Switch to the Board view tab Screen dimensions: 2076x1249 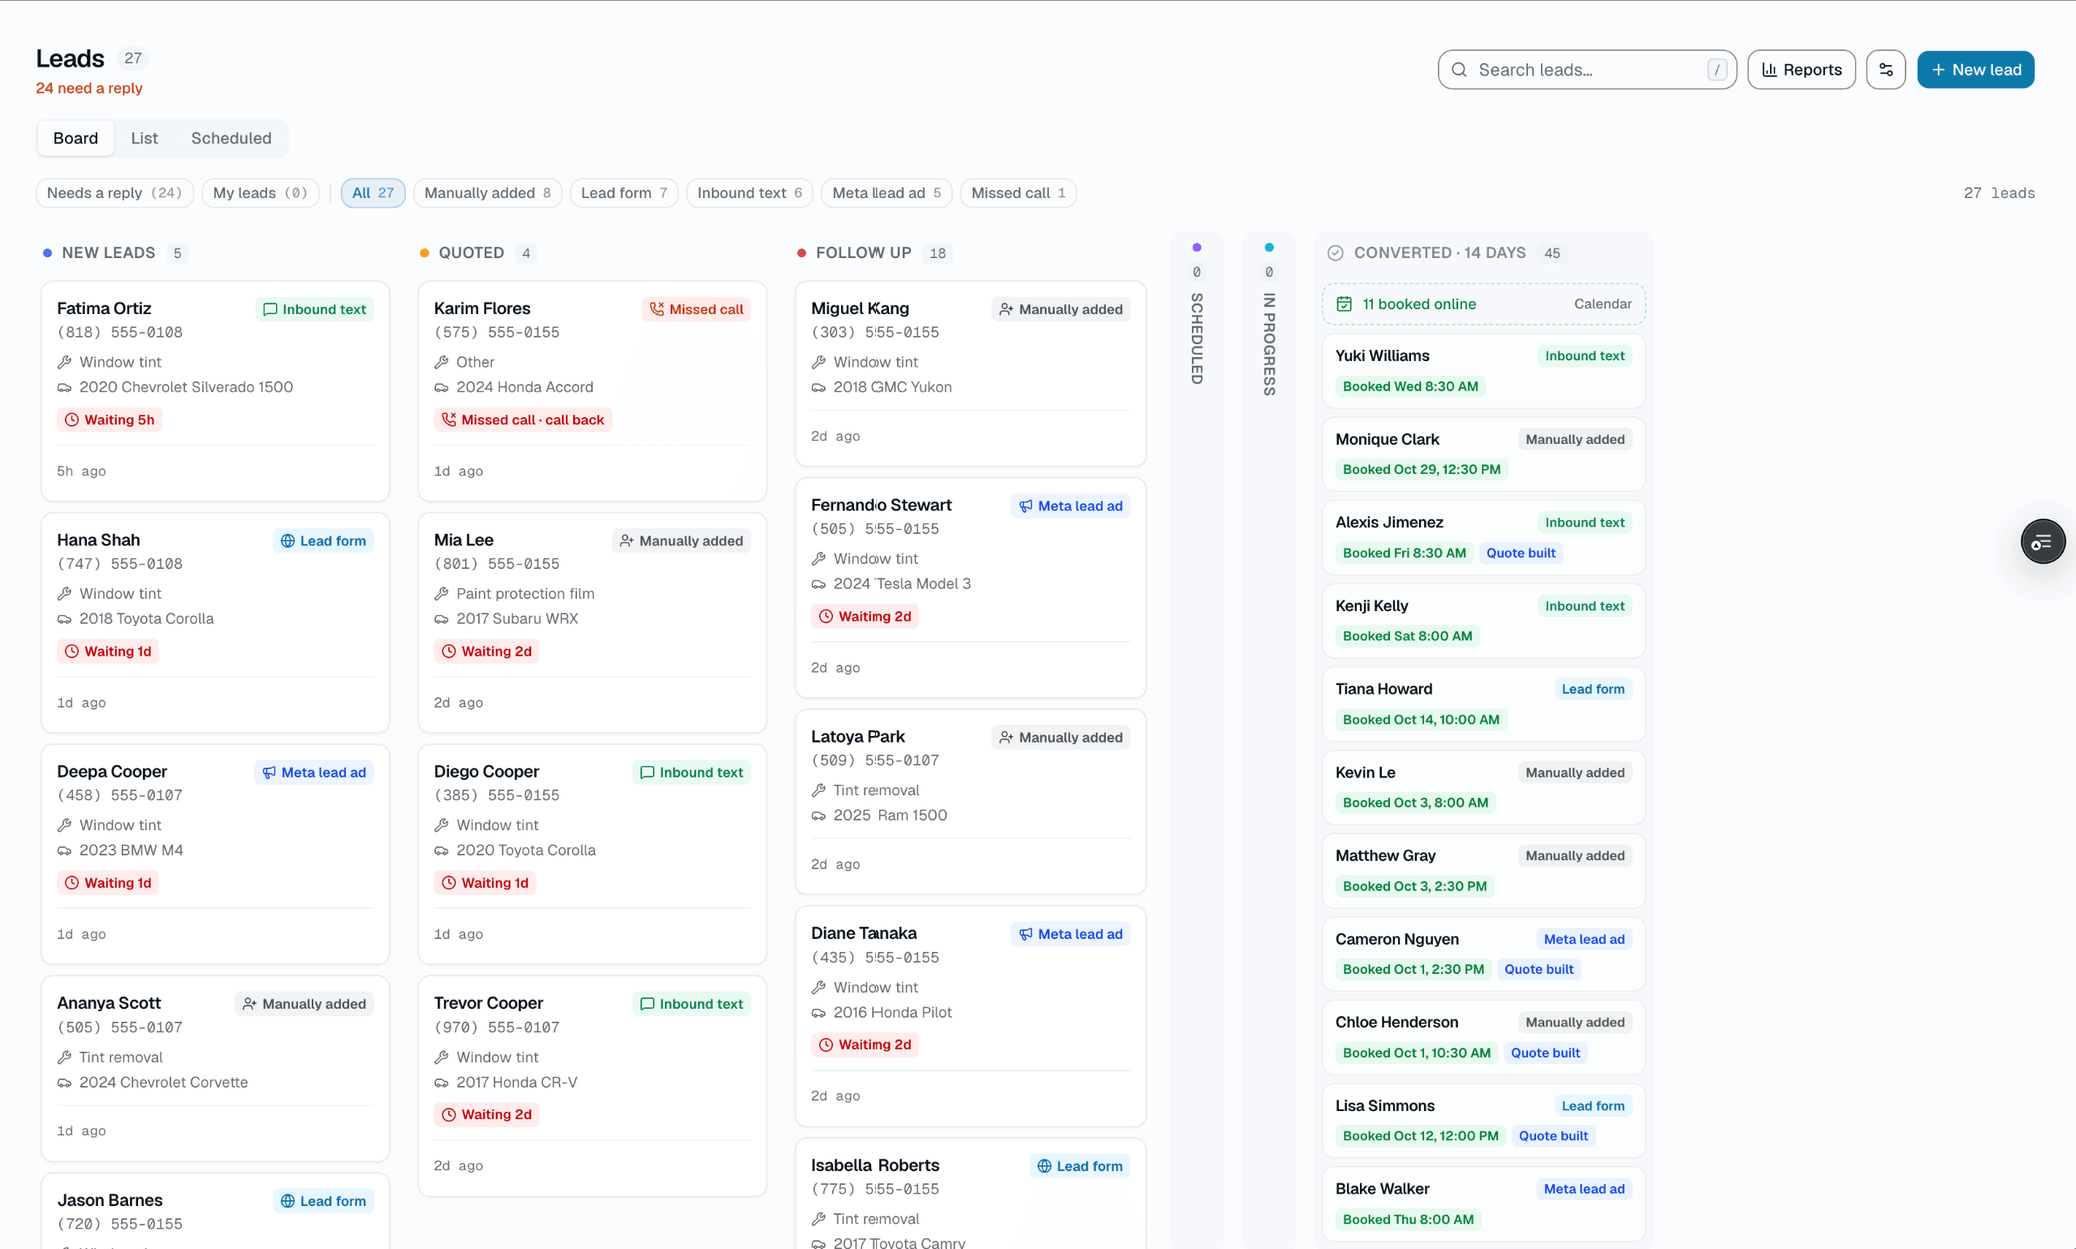pyautogui.click(x=76, y=138)
